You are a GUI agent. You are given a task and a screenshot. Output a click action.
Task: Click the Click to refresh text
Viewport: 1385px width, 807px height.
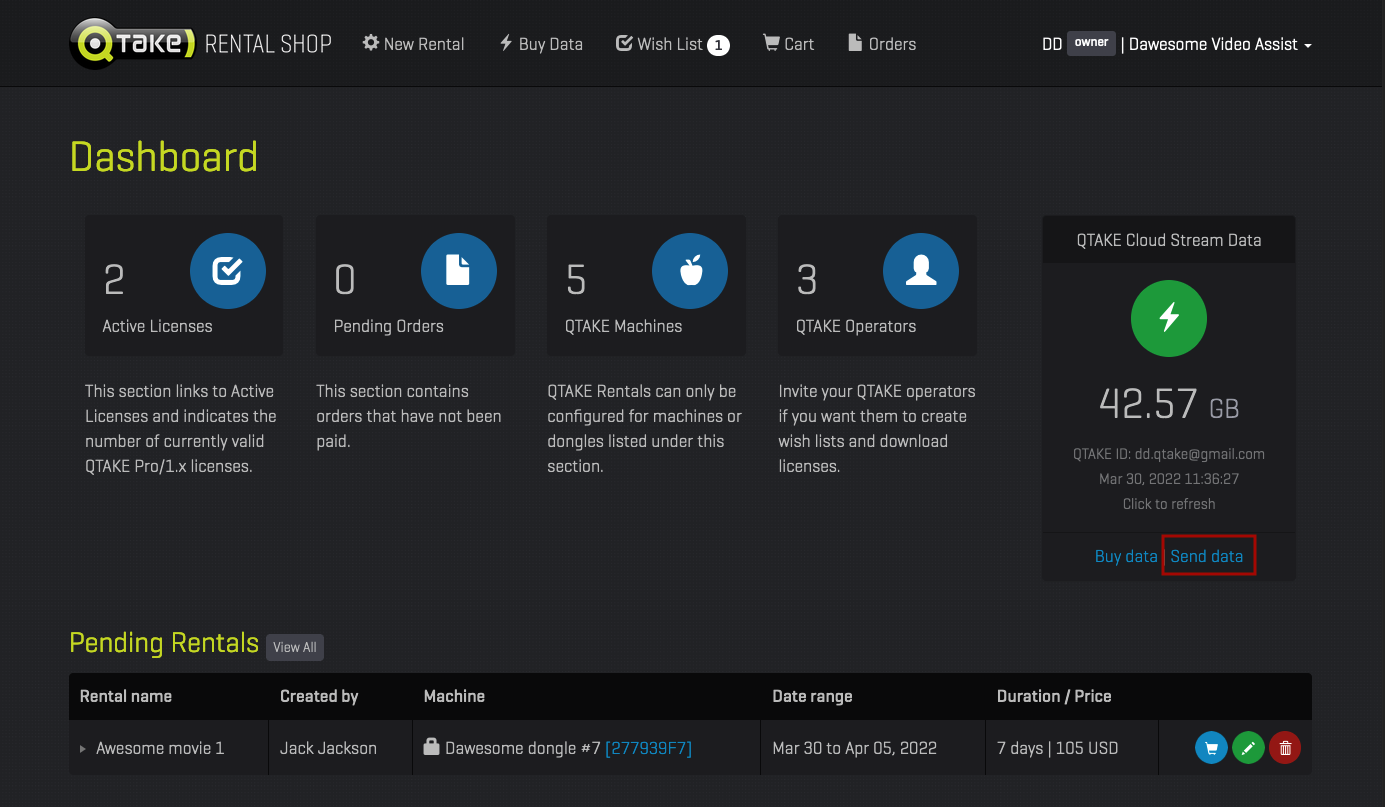(1169, 504)
